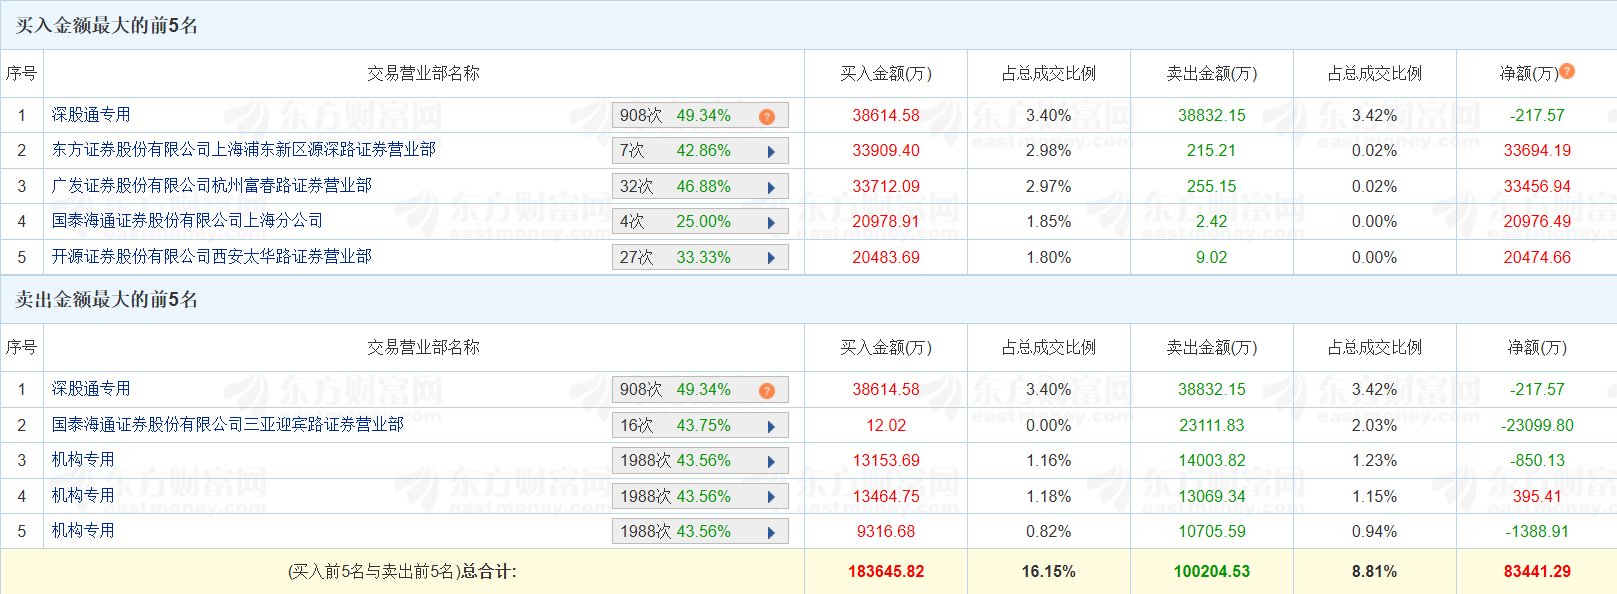The width and height of the screenshot is (1617, 594).
Task: Click the 买入金额(万) header in top table
Action: click(885, 74)
